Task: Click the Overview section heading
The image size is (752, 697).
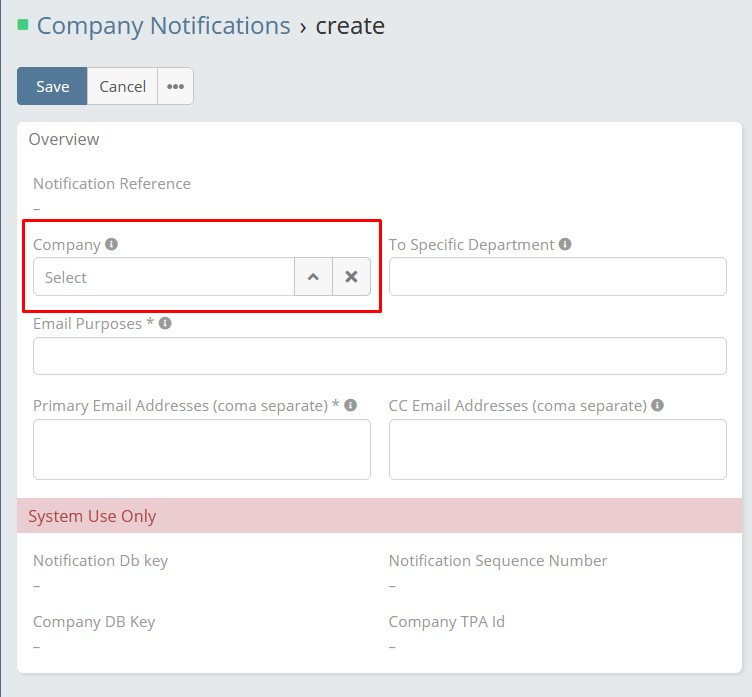Action: [64, 139]
